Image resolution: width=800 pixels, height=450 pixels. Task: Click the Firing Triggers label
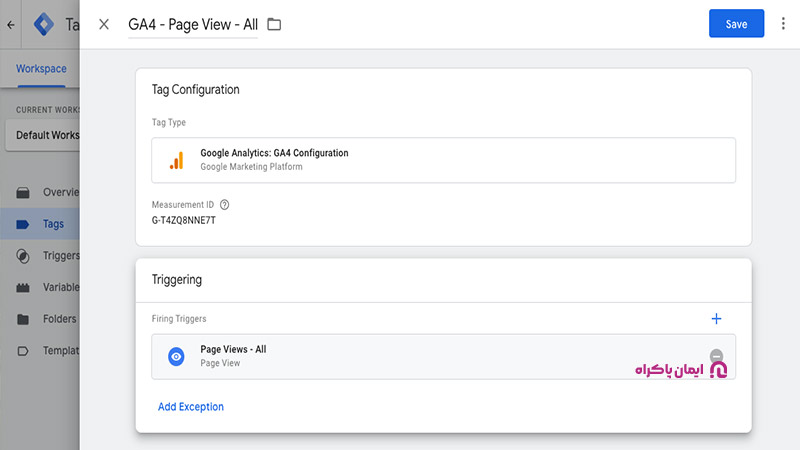179,318
